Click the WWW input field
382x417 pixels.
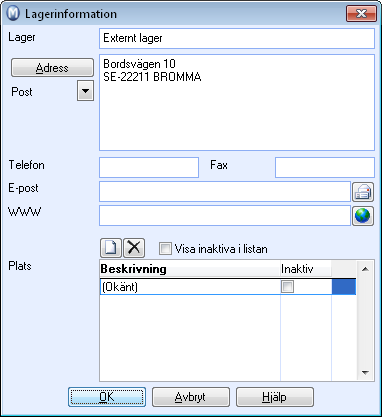(225, 216)
